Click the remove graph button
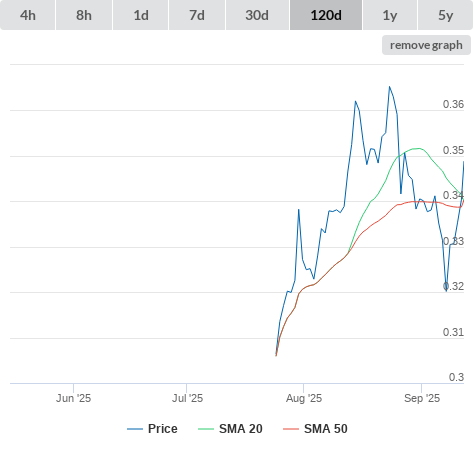 [426, 45]
